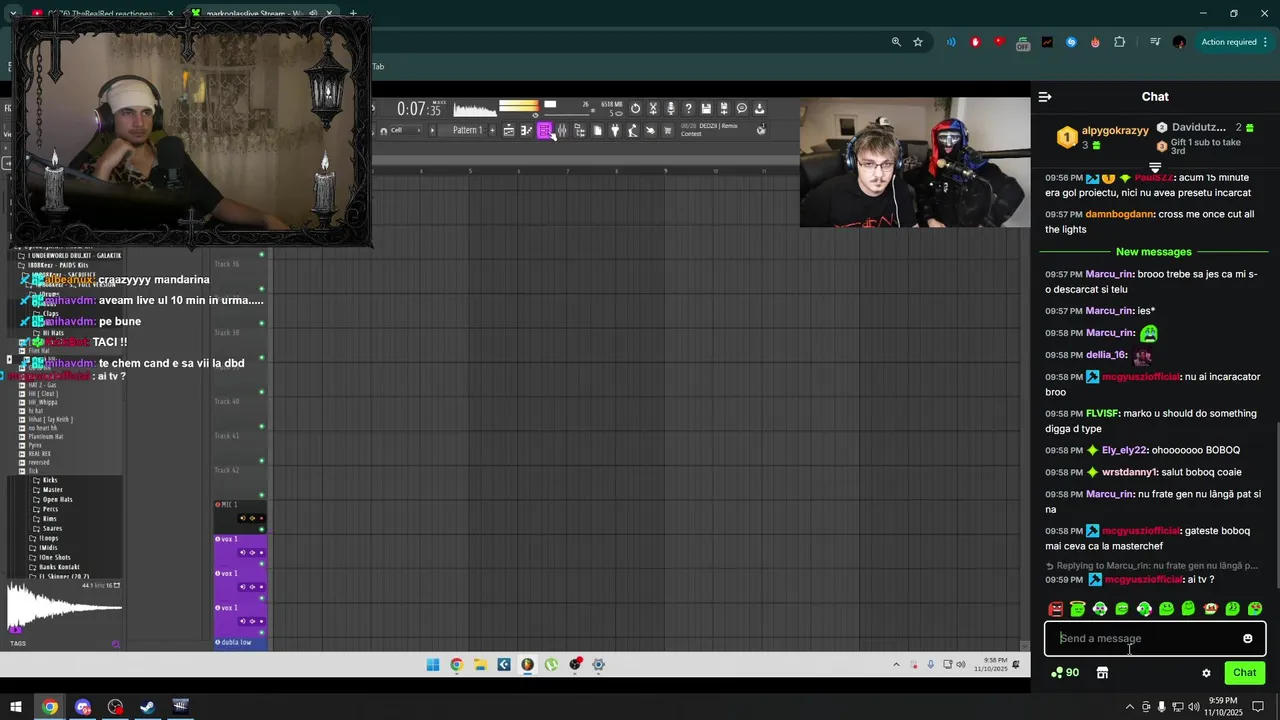Screen dimensions: 1280x720
Task: Bookmark this page with star icon
Action: [918, 42]
